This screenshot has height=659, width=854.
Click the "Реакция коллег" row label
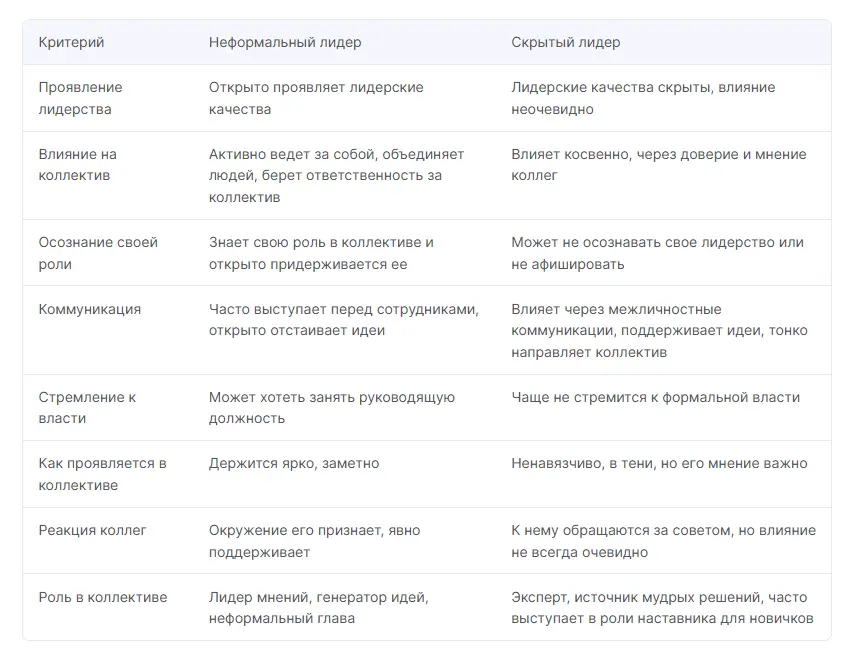click(x=92, y=530)
